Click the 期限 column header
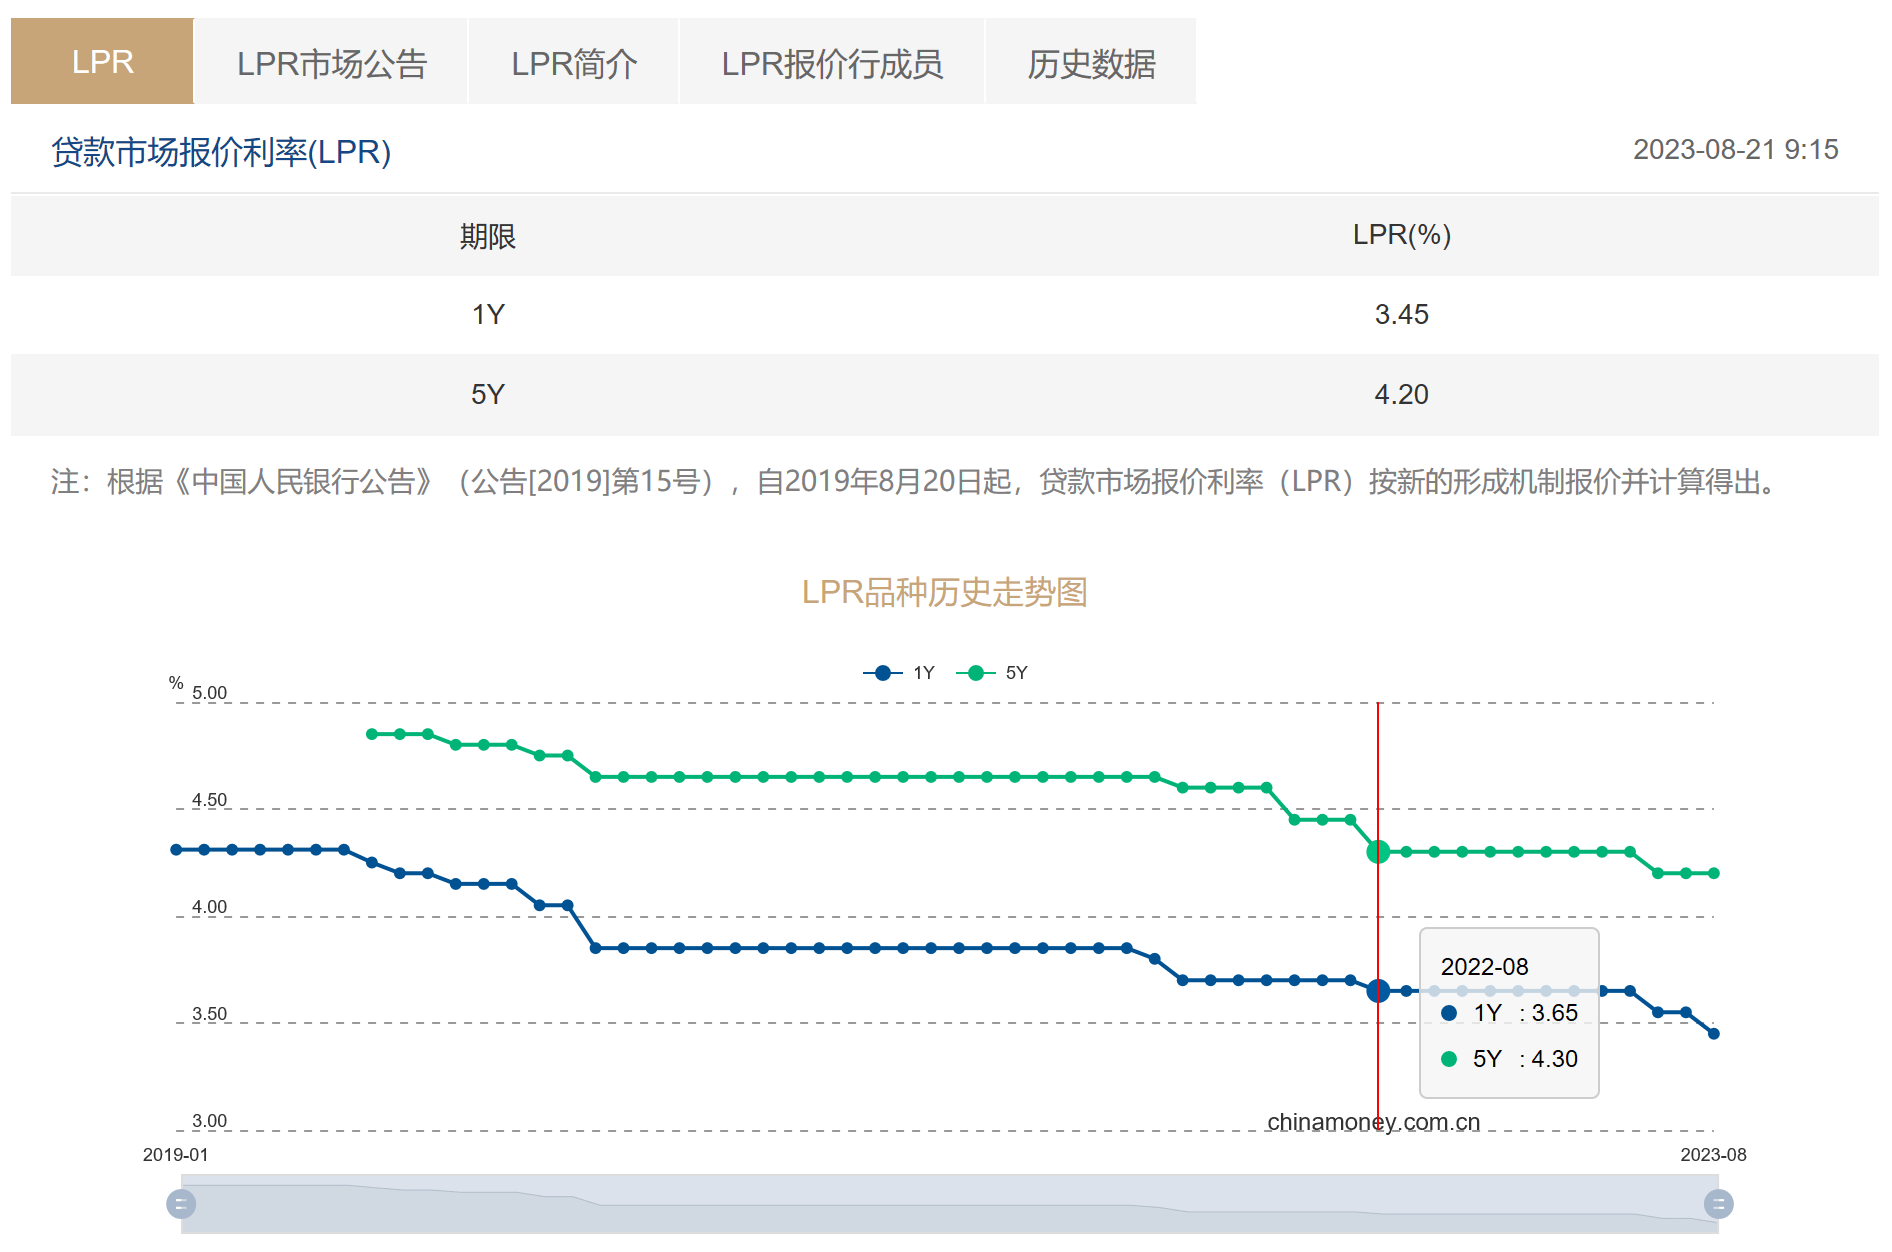The image size is (1892, 1252). 488,236
